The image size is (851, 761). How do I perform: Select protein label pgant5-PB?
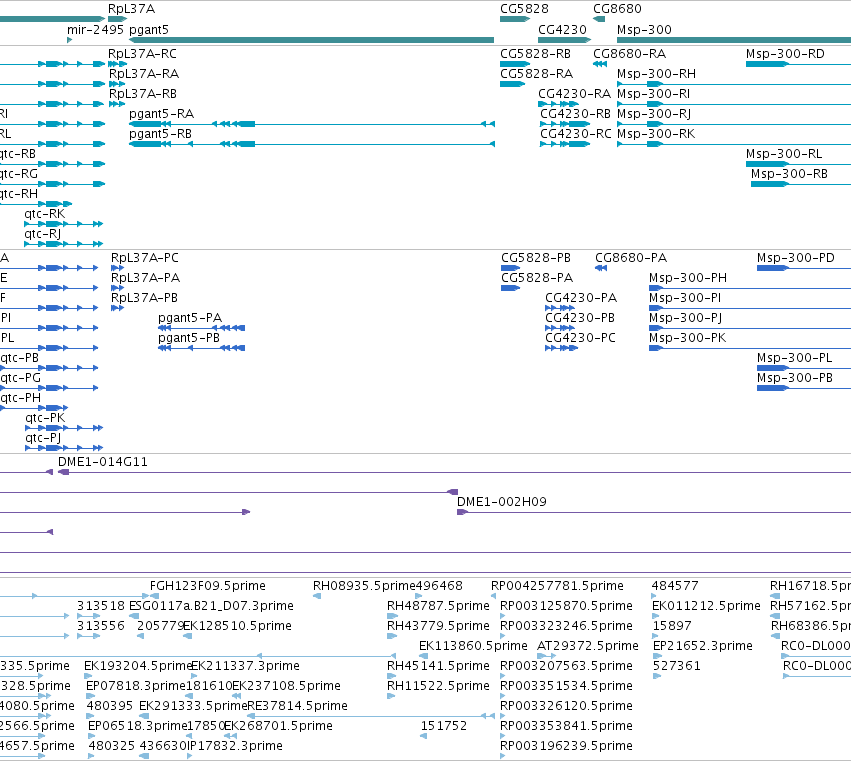[189, 338]
